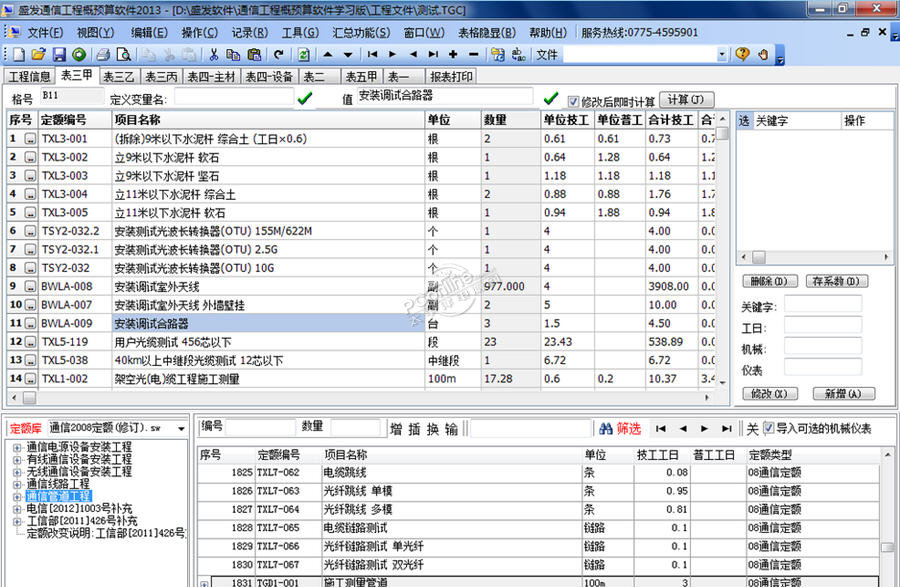Click ellipsis button in row TXL3-001
900x587 pixels.
pos(30,139)
